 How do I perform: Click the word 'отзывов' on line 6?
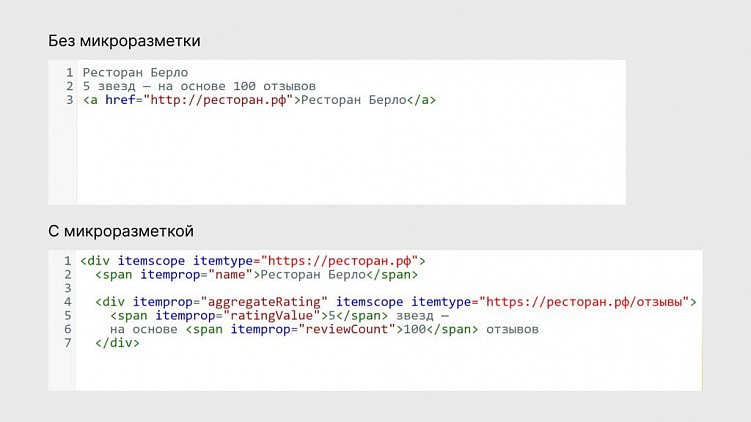pyautogui.click(x=512, y=329)
